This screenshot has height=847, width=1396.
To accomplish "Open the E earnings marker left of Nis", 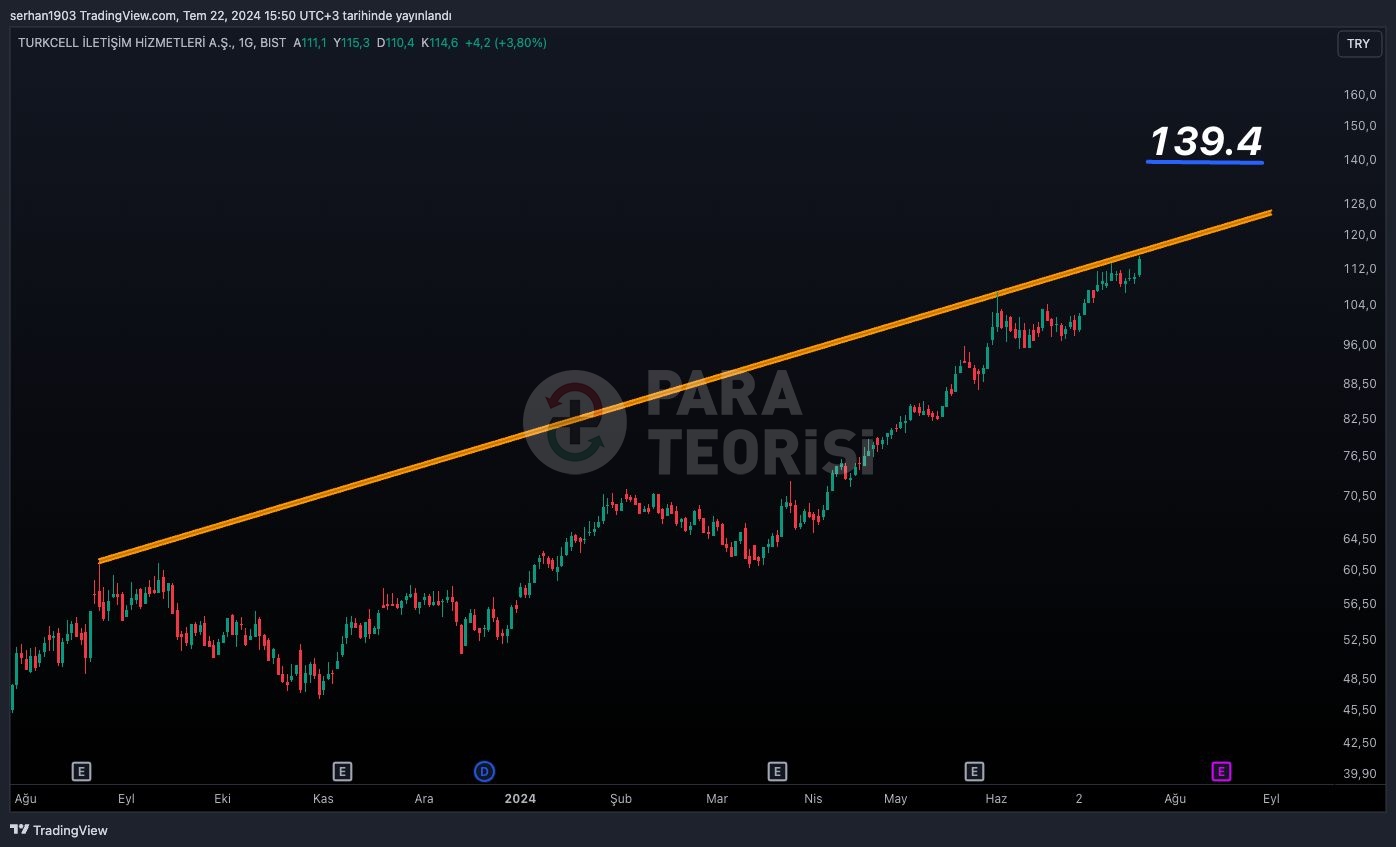I will tap(777, 771).
